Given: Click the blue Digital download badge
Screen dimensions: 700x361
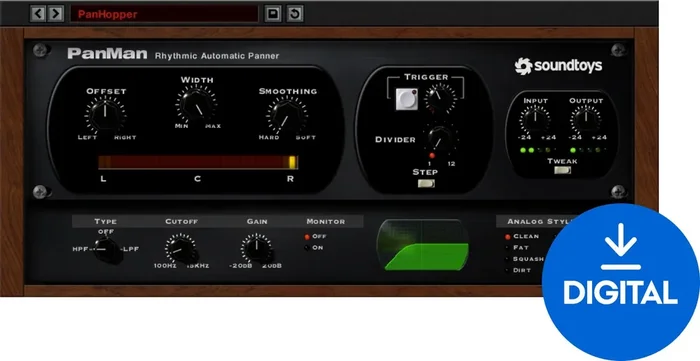Looking at the screenshot, I should [x=621, y=282].
